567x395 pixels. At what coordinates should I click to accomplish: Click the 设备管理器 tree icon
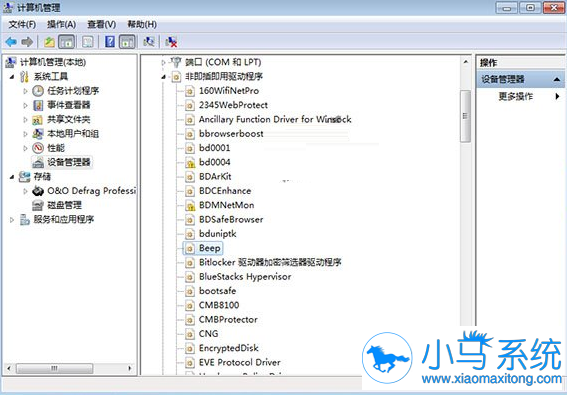[x=38, y=162]
